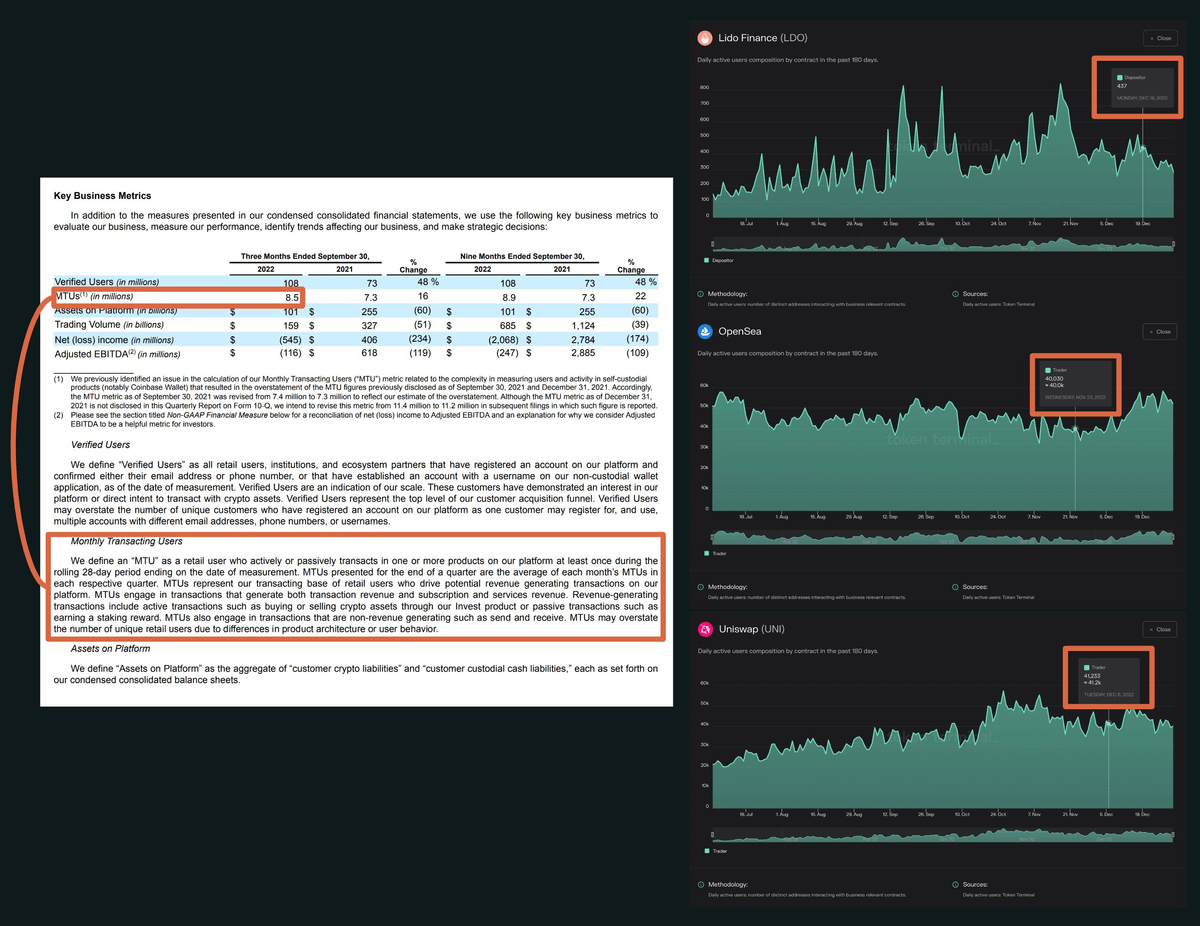Click Sources info icon in Uniswap panel

click(x=956, y=884)
